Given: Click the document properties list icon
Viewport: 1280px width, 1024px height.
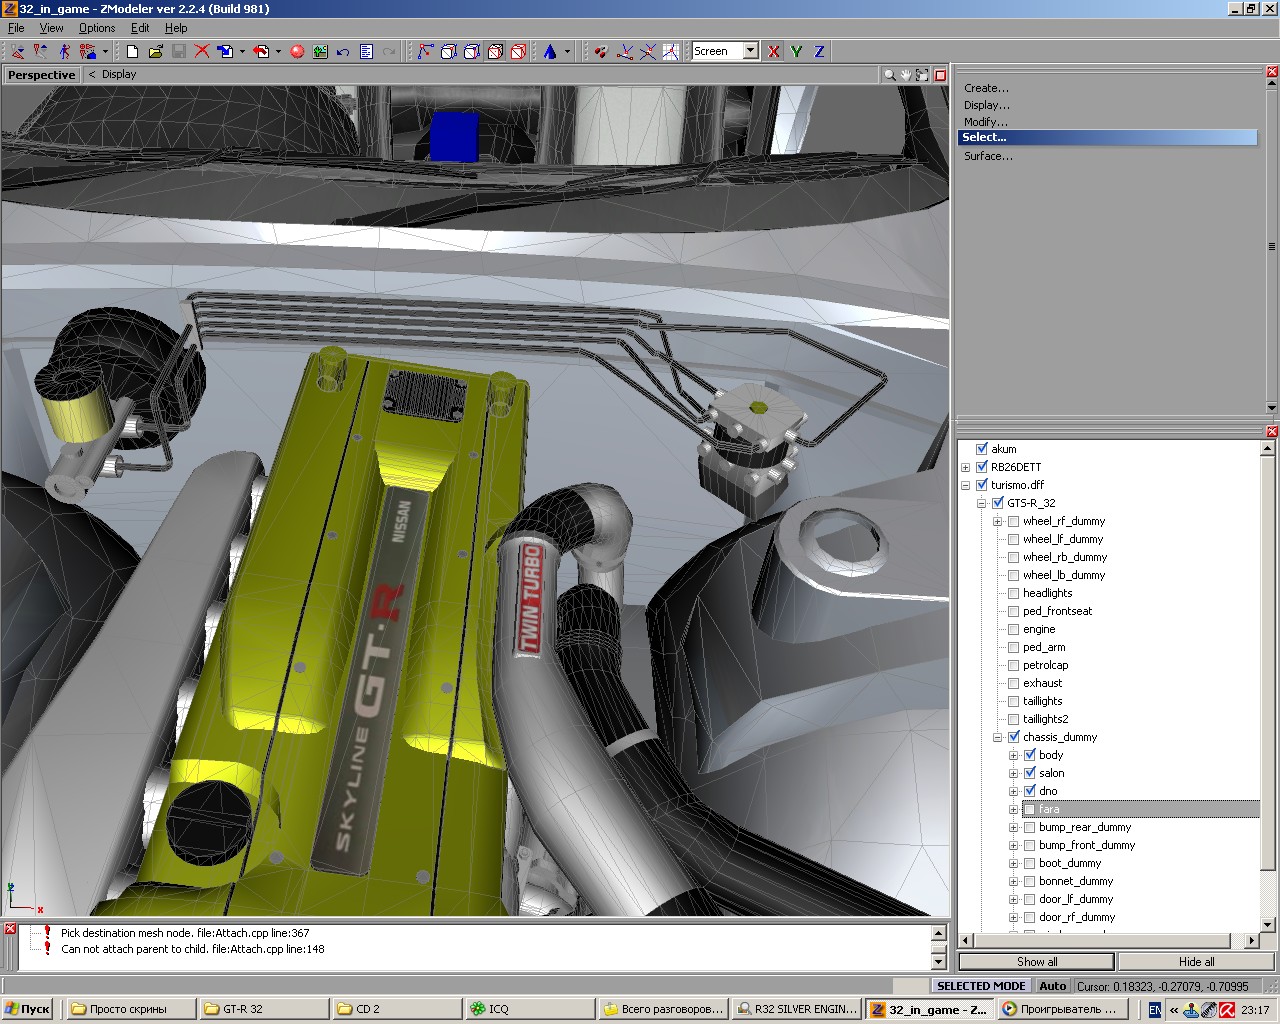Looking at the screenshot, I should point(366,51).
